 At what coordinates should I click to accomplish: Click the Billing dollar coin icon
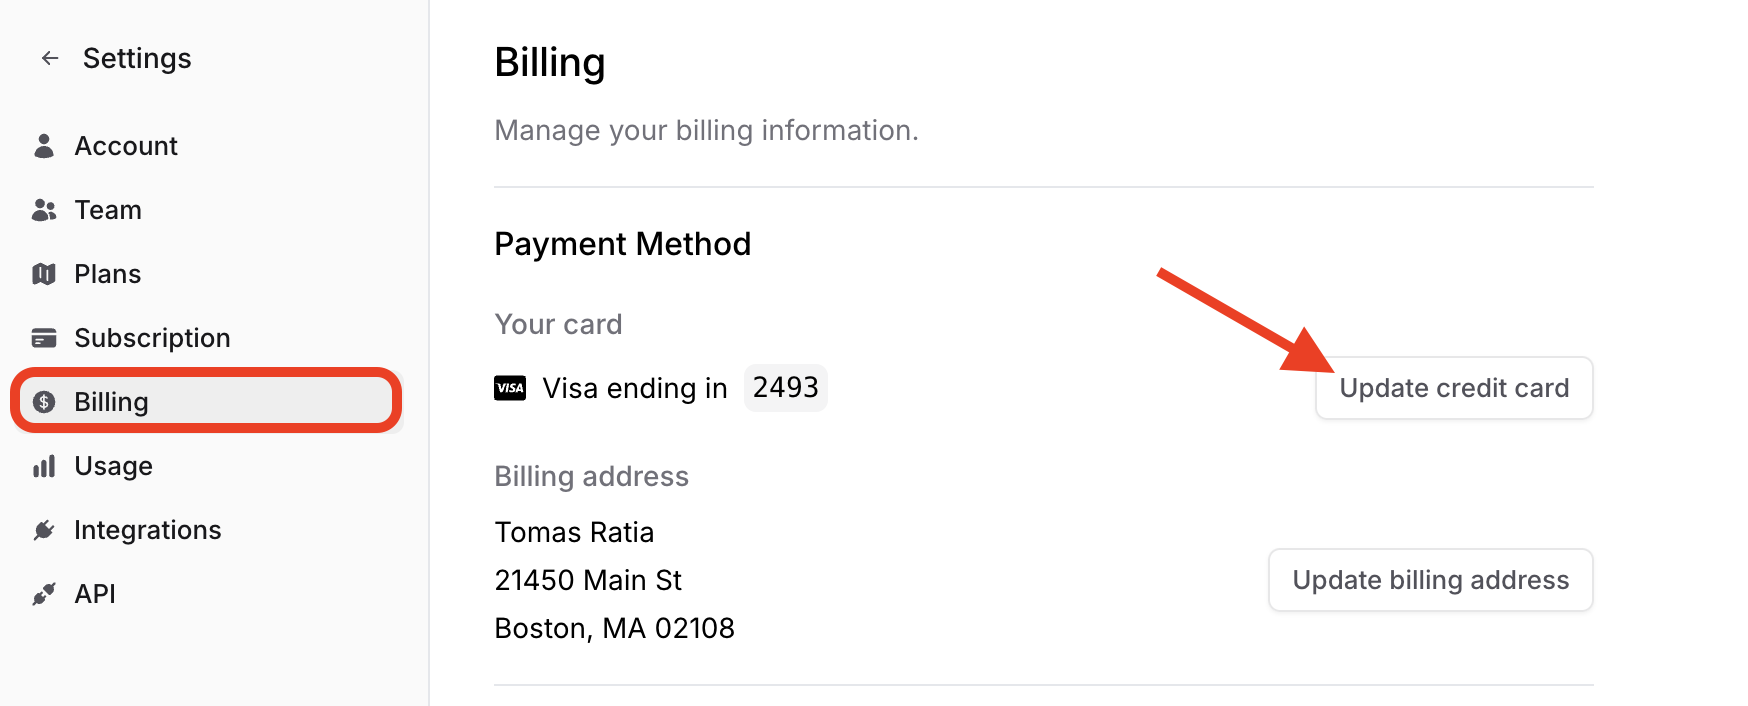point(44,402)
